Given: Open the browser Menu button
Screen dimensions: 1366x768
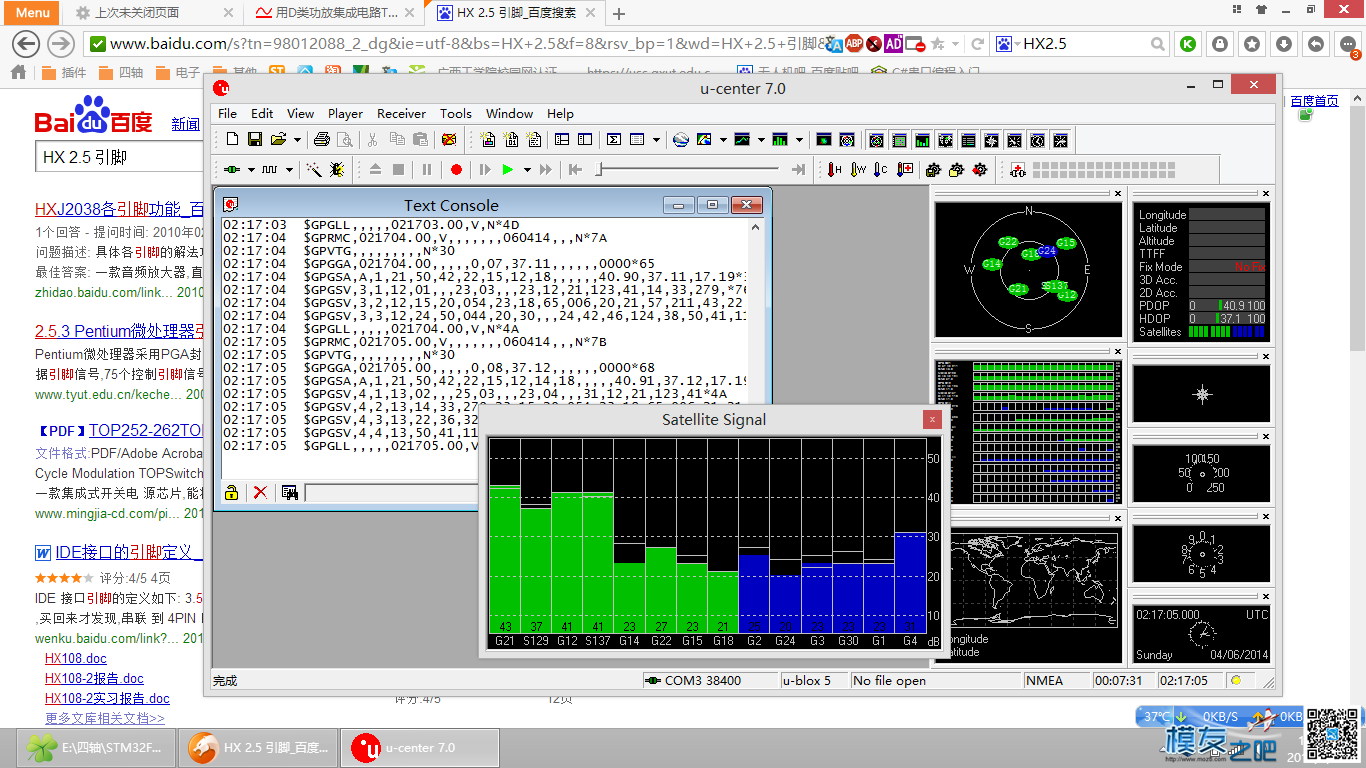Looking at the screenshot, I should [32, 13].
